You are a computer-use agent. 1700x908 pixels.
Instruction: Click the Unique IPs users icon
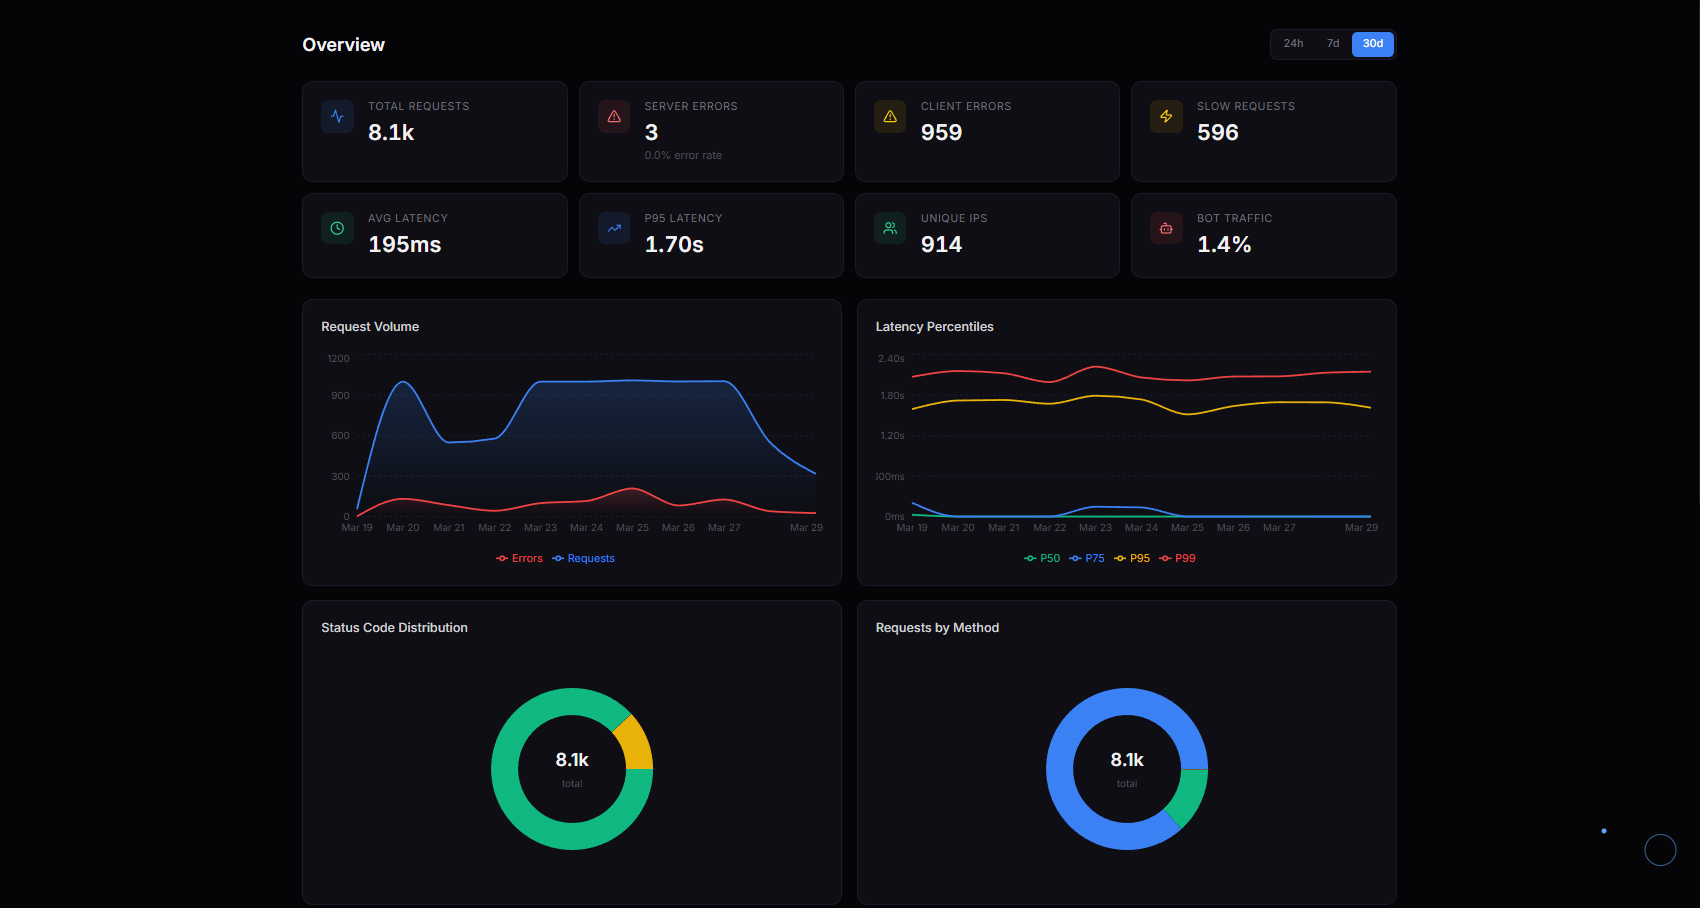(890, 229)
